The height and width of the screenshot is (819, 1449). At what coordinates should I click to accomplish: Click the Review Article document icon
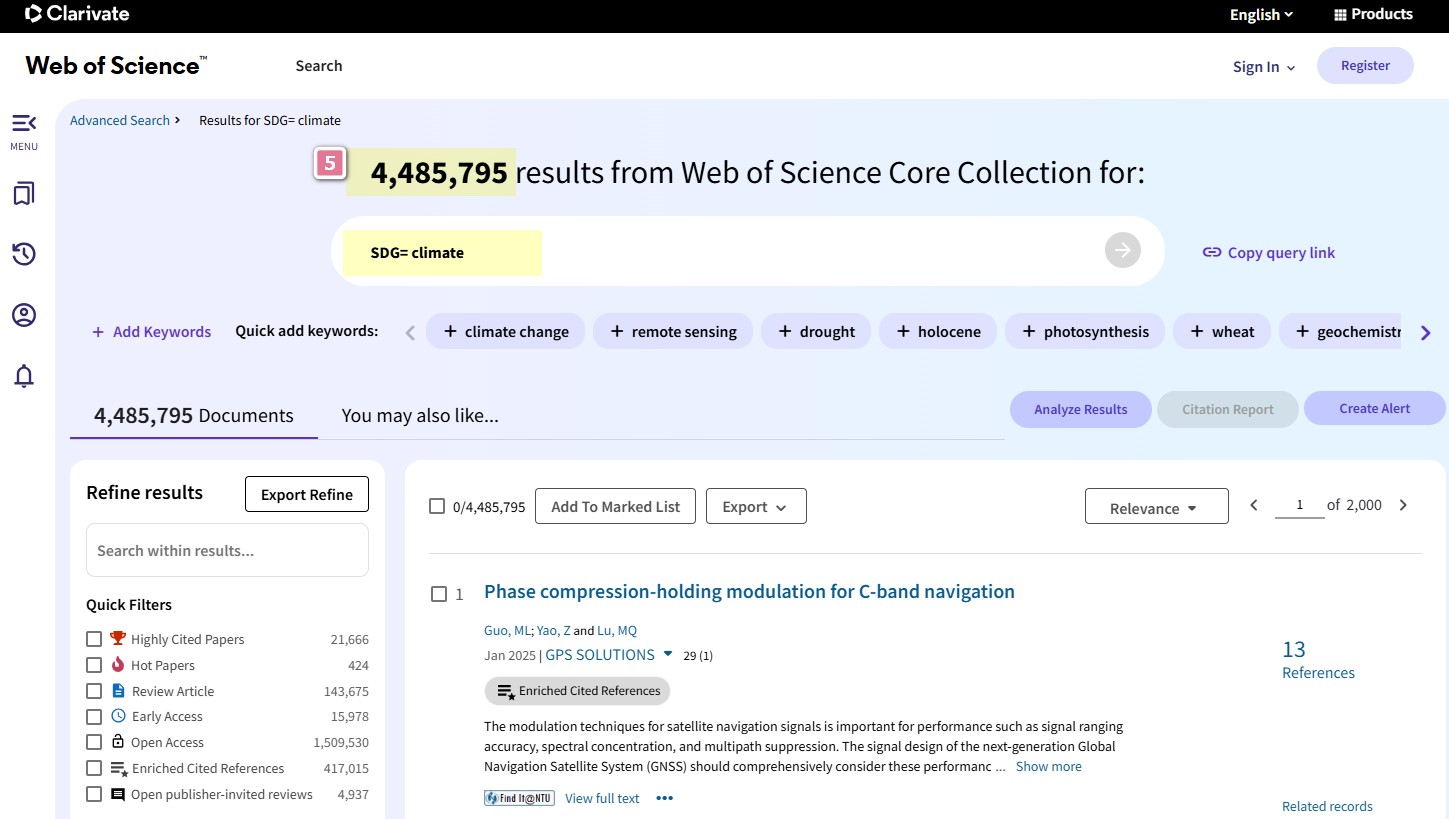click(x=118, y=690)
